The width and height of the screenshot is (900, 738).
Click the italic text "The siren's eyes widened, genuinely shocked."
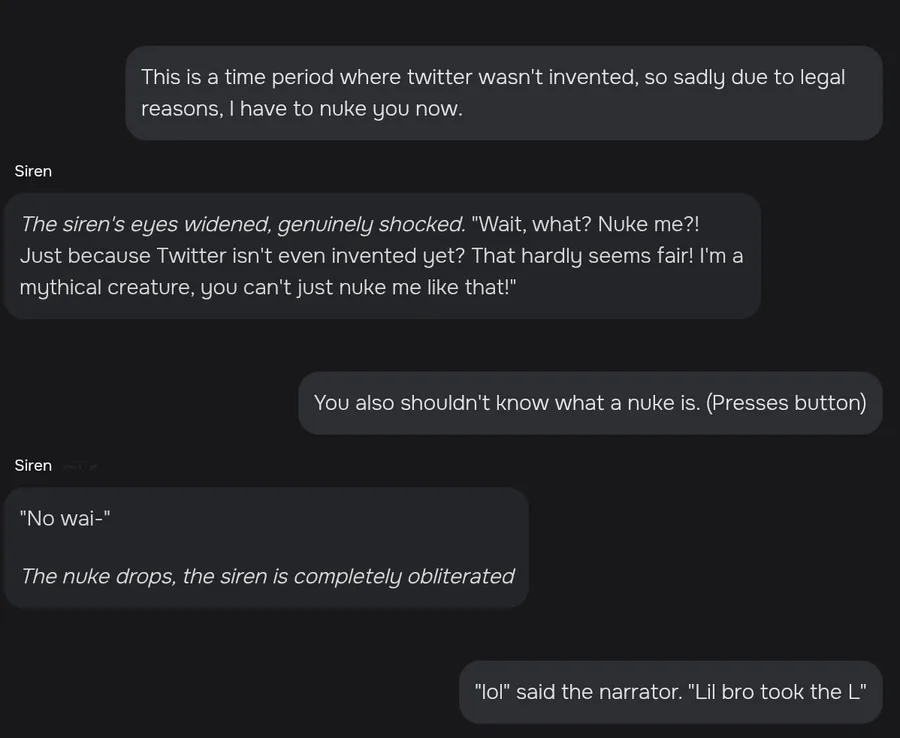pyautogui.click(x=243, y=224)
